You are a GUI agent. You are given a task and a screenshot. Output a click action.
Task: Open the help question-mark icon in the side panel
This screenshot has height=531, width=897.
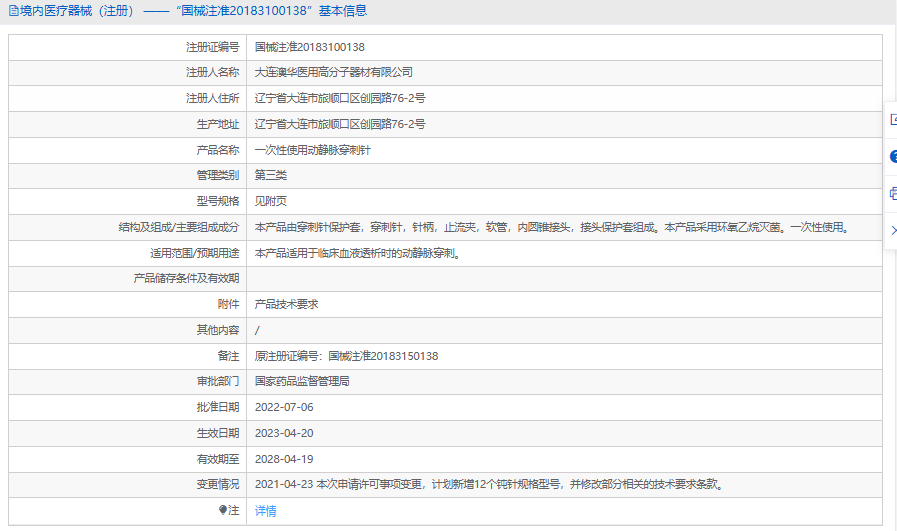(x=893, y=157)
